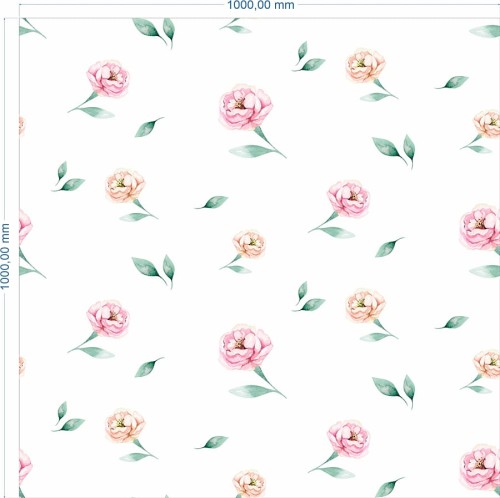Image resolution: width=500 pixels, height=498 pixels.
Task: Select the peach flower in the lower-left corner area
Action: pyautogui.click(x=125, y=426)
